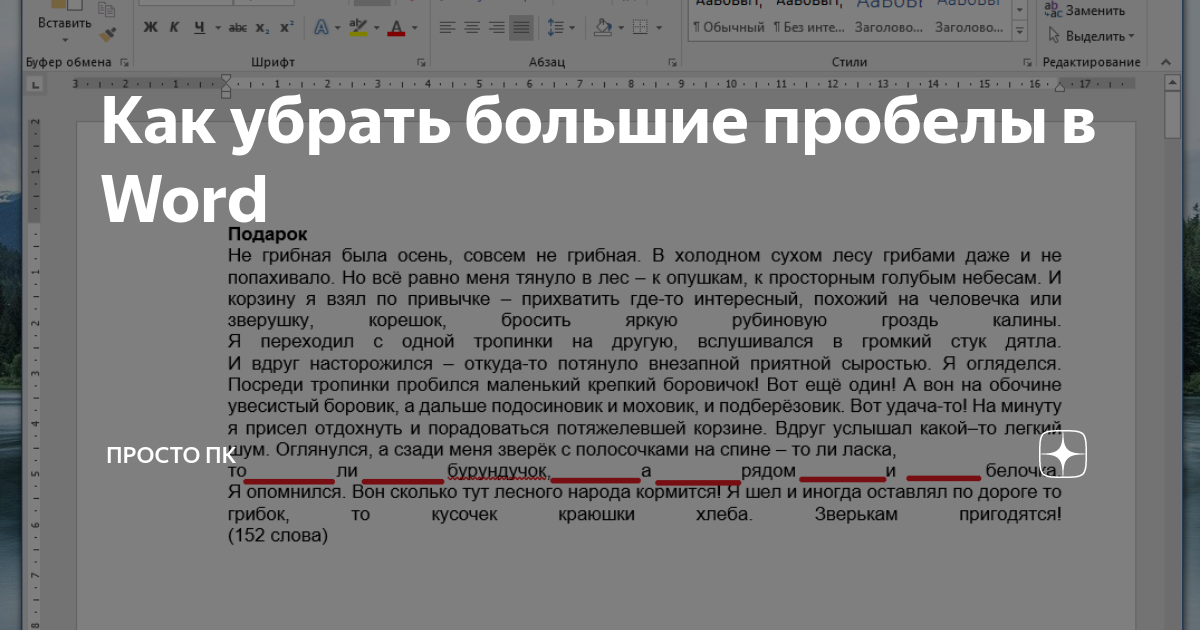Open the Вставить paste options arrow
Image resolution: width=1200 pixels, height=630 pixels.
[65, 40]
